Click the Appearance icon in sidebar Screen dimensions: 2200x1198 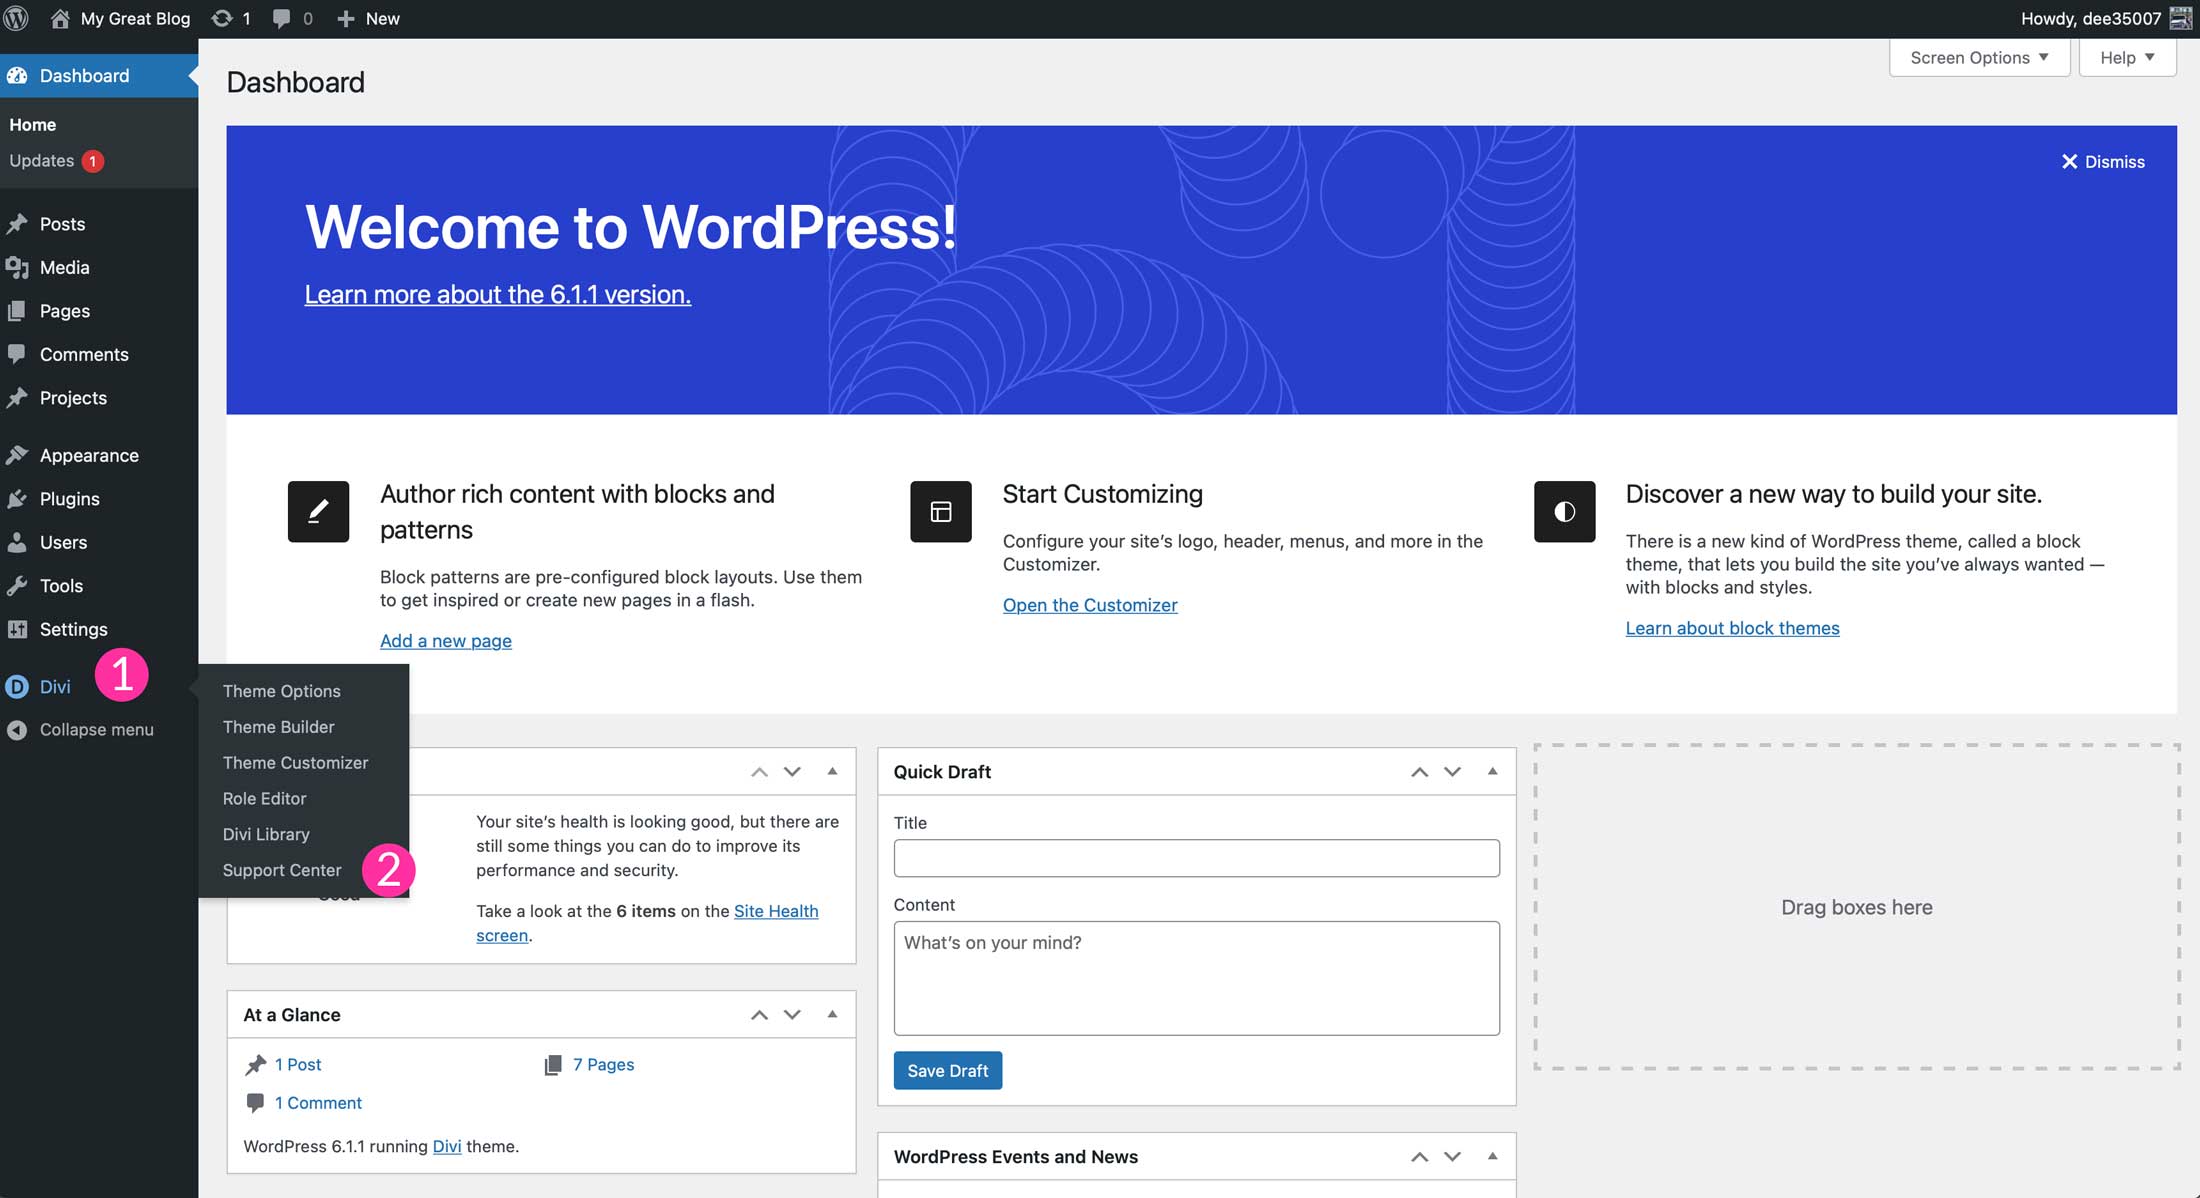(x=19, y=454)
